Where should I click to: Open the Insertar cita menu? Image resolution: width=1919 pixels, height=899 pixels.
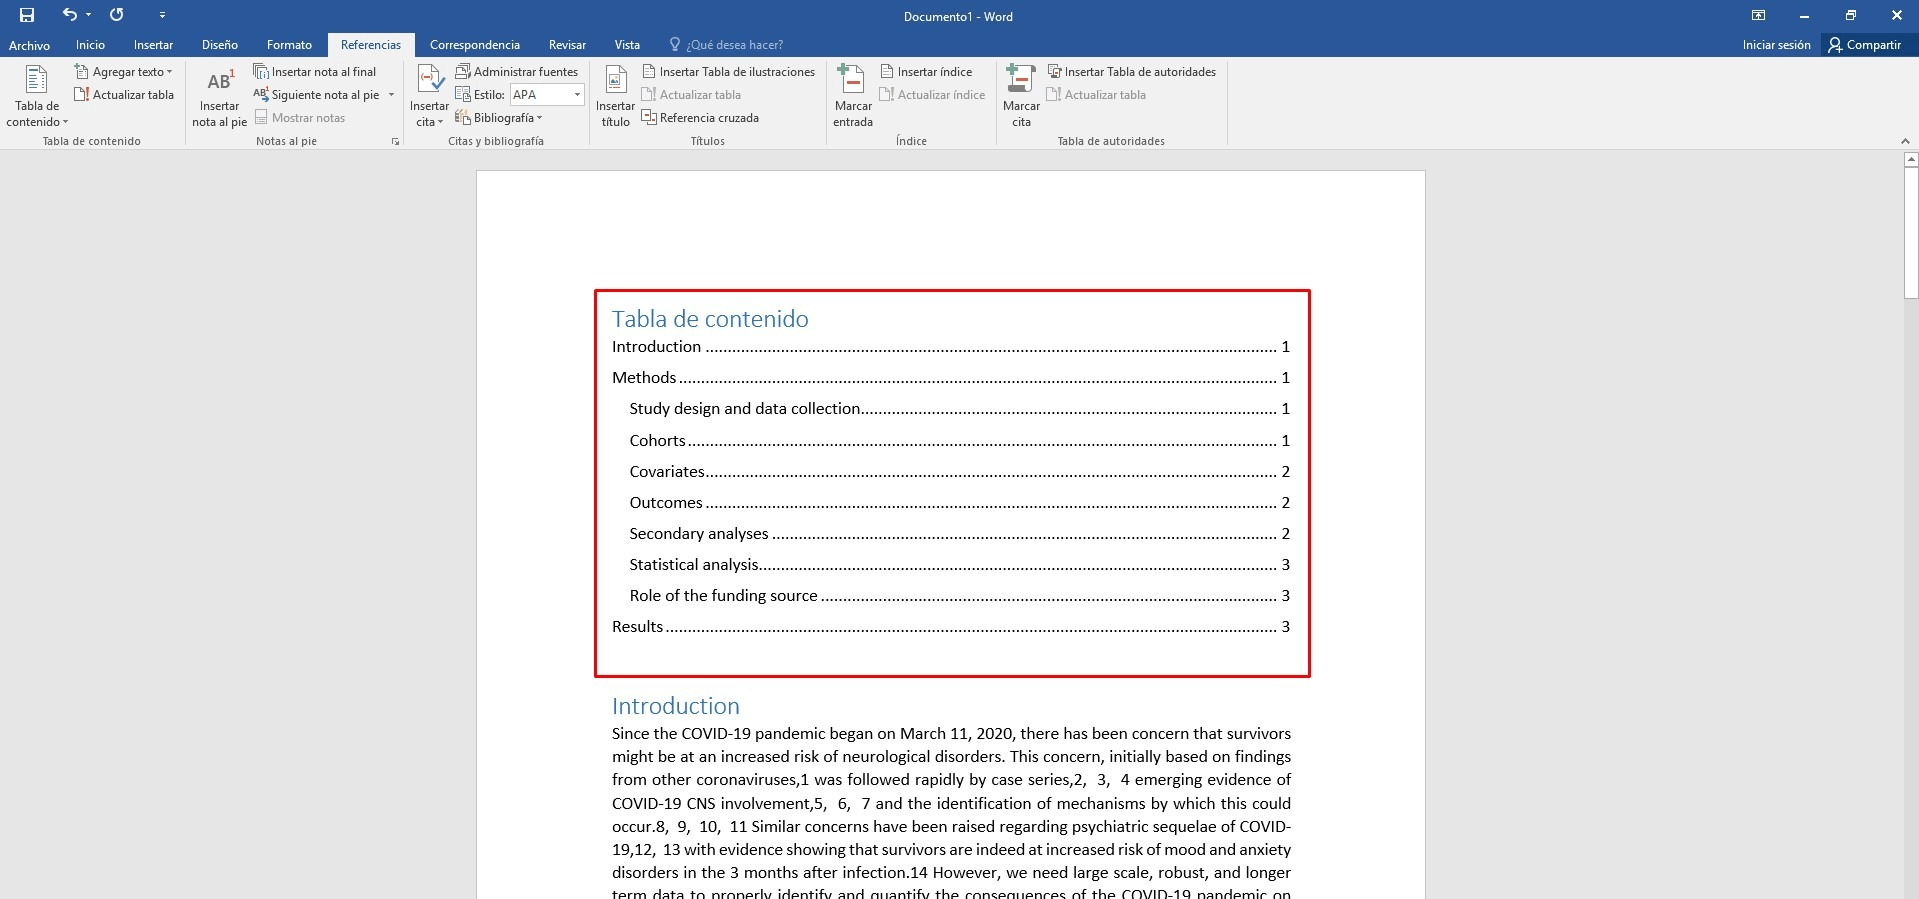[429, 97]
